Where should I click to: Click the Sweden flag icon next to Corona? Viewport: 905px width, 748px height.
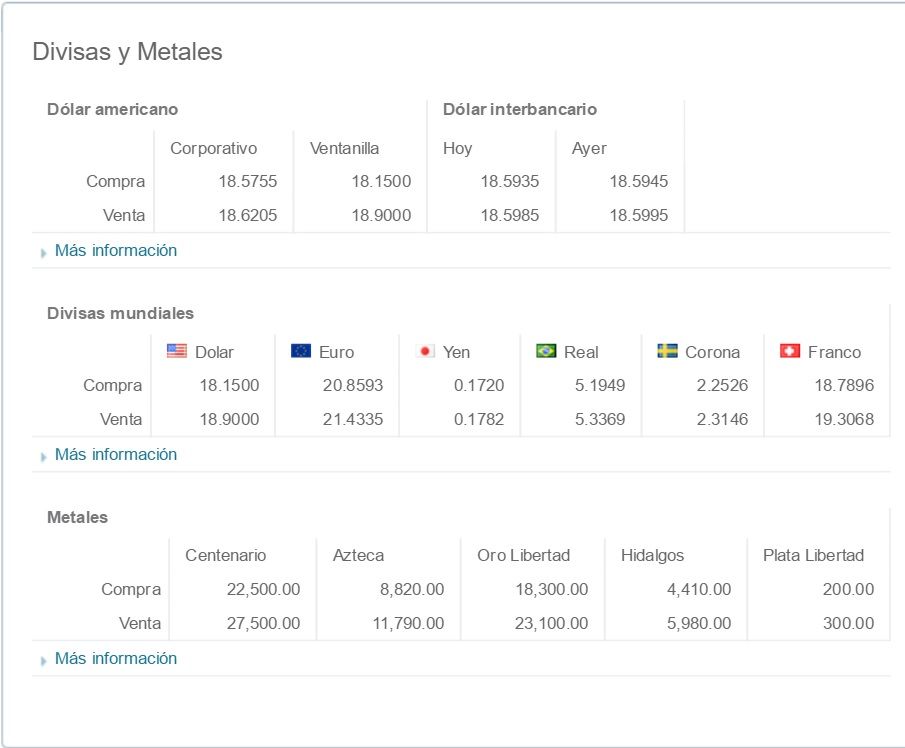point(667,351)
